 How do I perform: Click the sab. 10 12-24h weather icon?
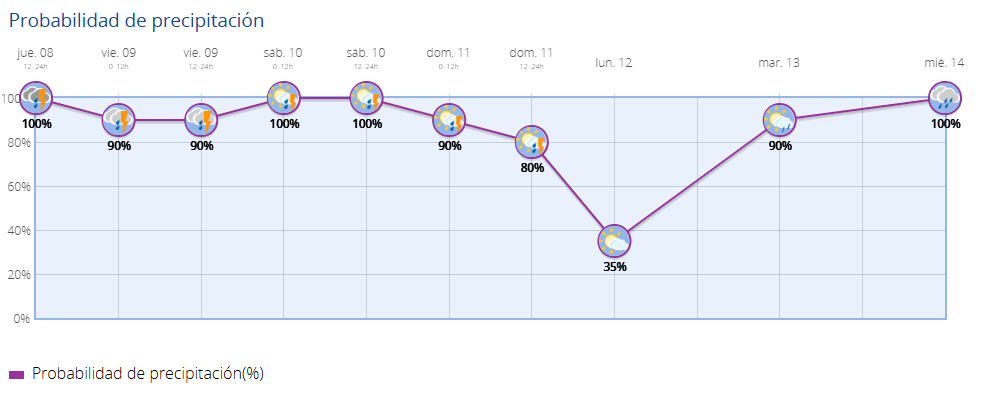coord(366,97)
